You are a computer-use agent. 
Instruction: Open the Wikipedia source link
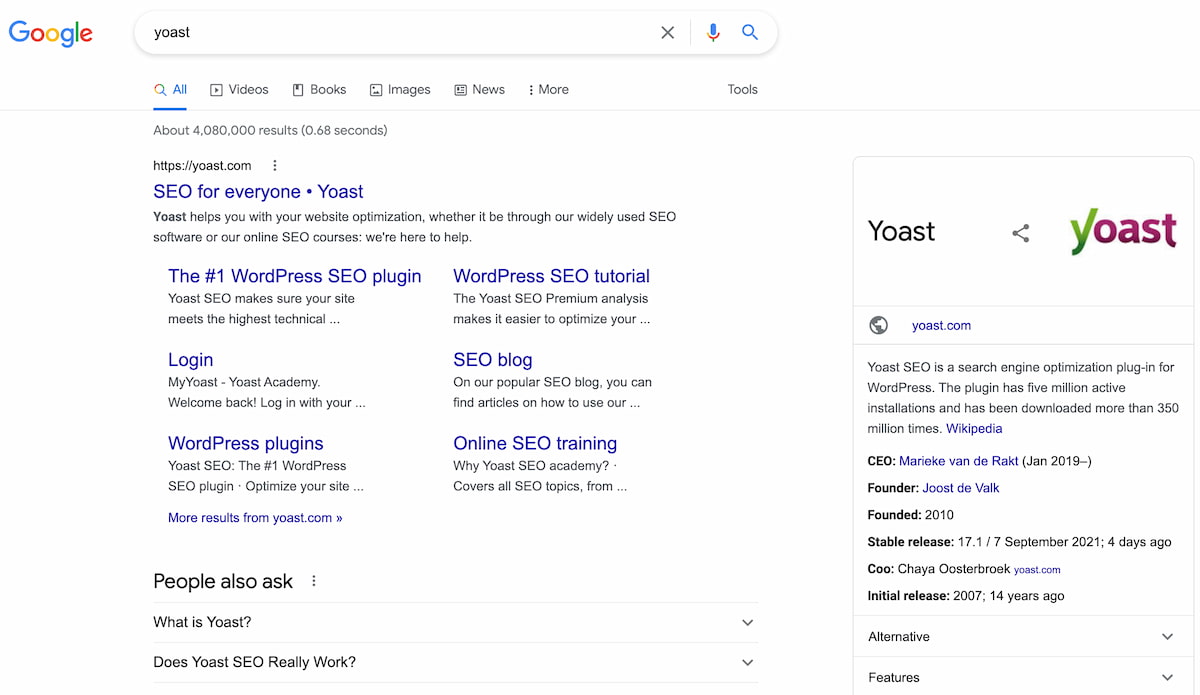click(974, 429)
